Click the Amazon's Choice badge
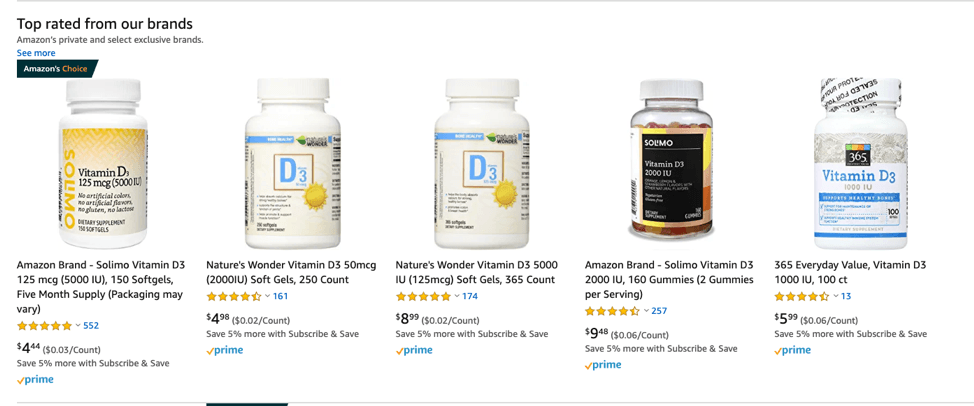This screenshot has height=406, width=974. tap(57, 68)
